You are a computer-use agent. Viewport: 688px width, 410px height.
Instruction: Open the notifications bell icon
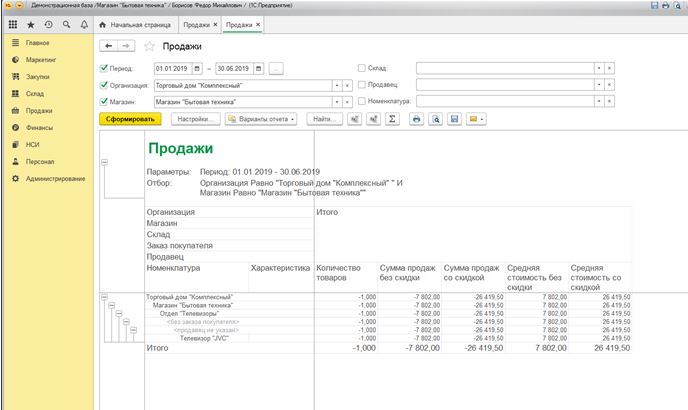[x=84, y=23]
